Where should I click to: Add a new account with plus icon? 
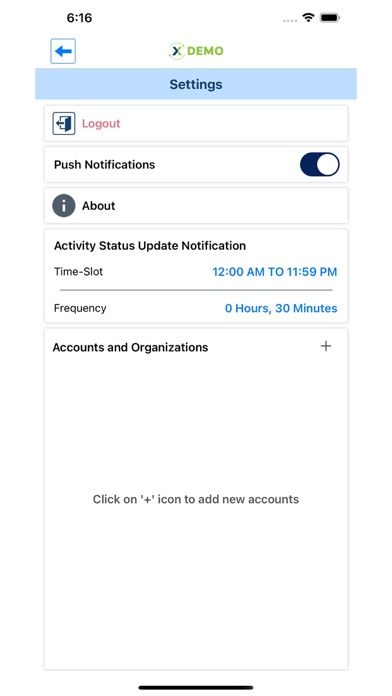[326, 346]
